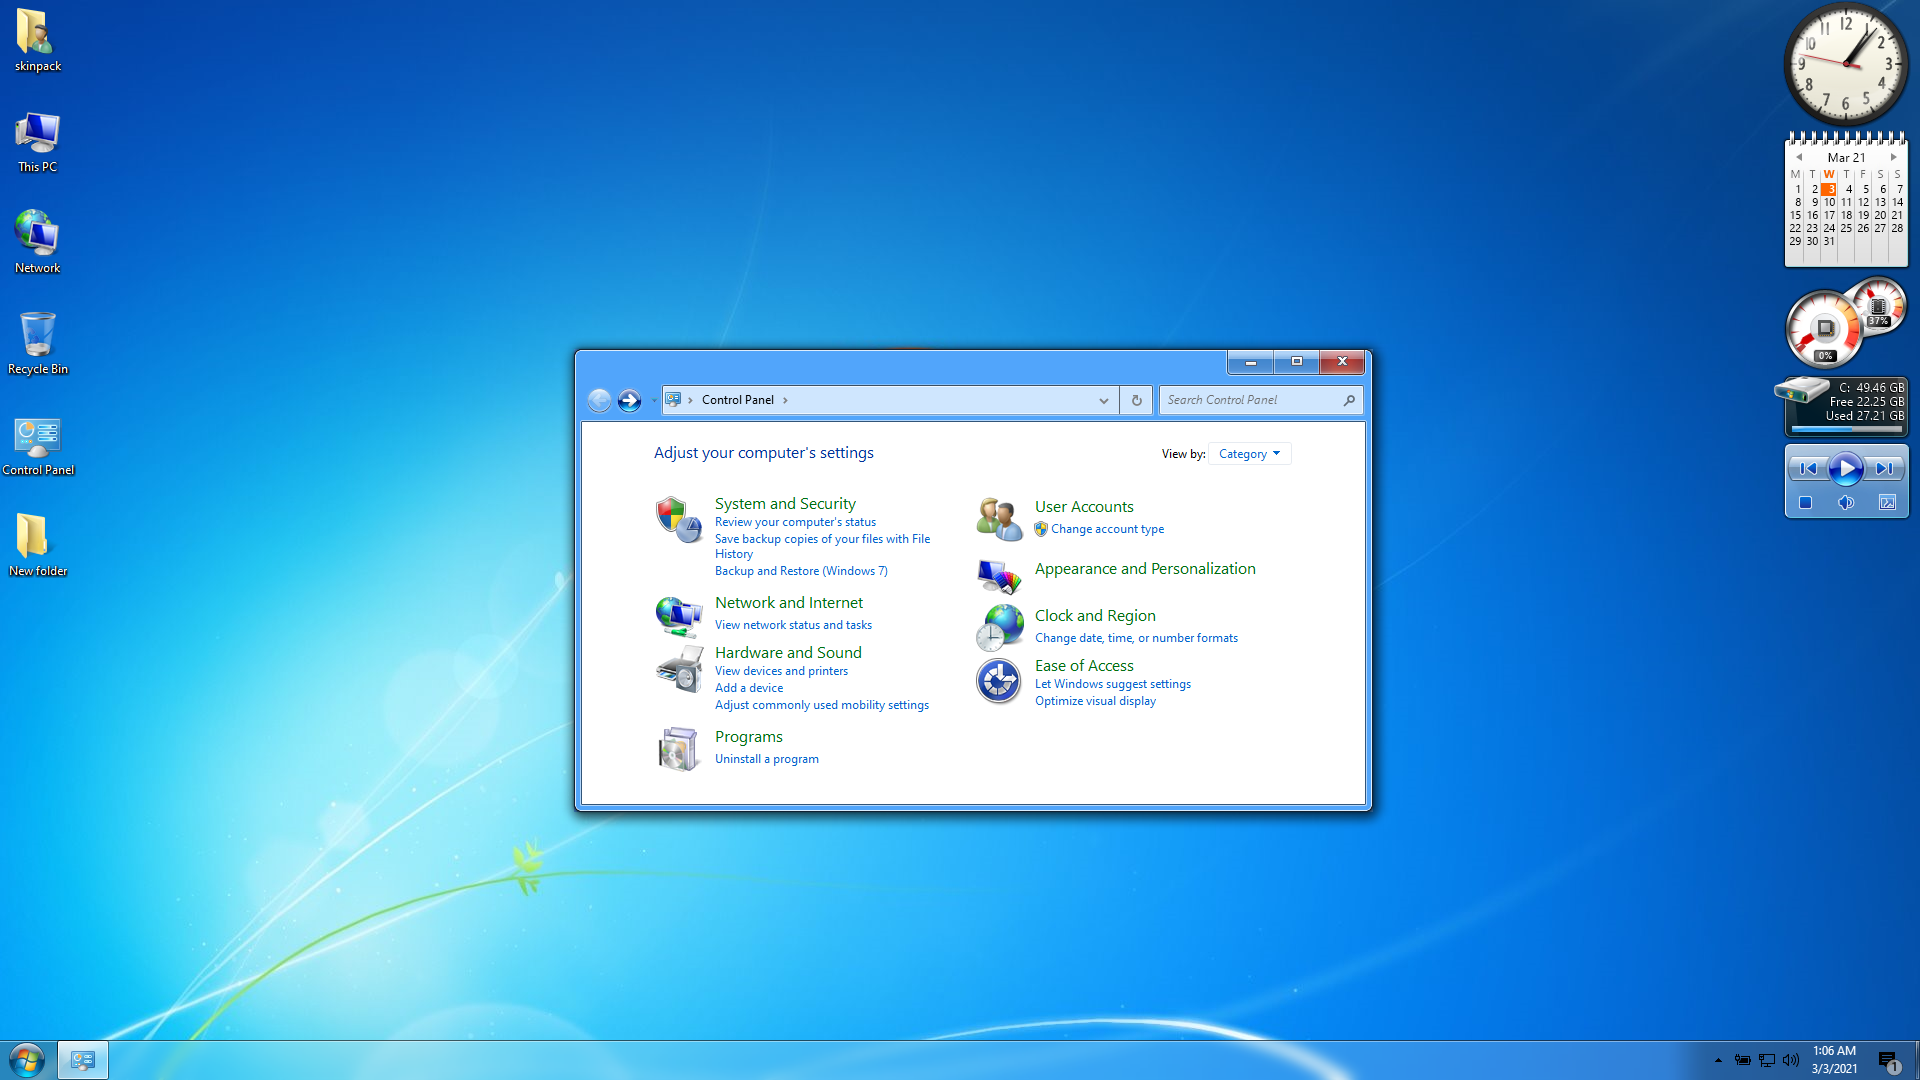Click the Network and Internet globe icon
The image size is (1920, 1080).
click(678, 615)
